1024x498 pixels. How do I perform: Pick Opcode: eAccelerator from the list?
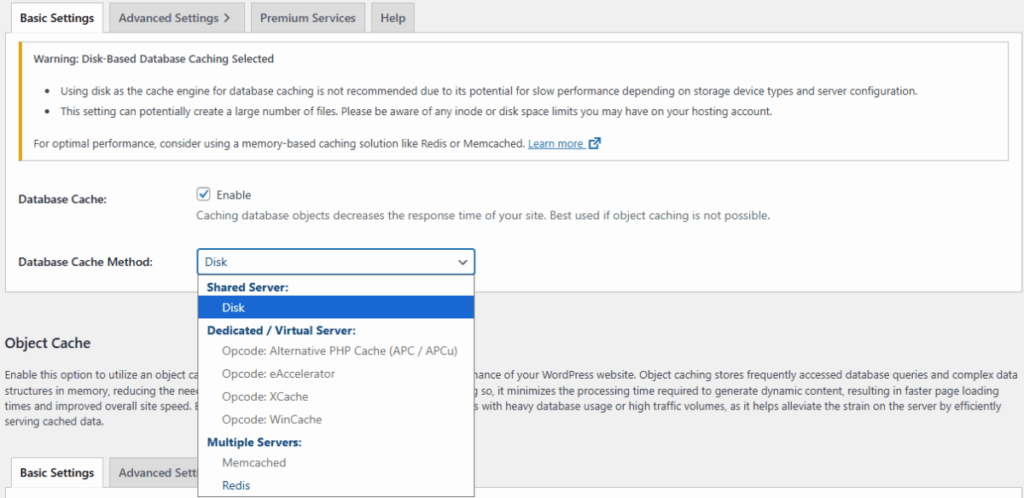click(x=278, y=374)
